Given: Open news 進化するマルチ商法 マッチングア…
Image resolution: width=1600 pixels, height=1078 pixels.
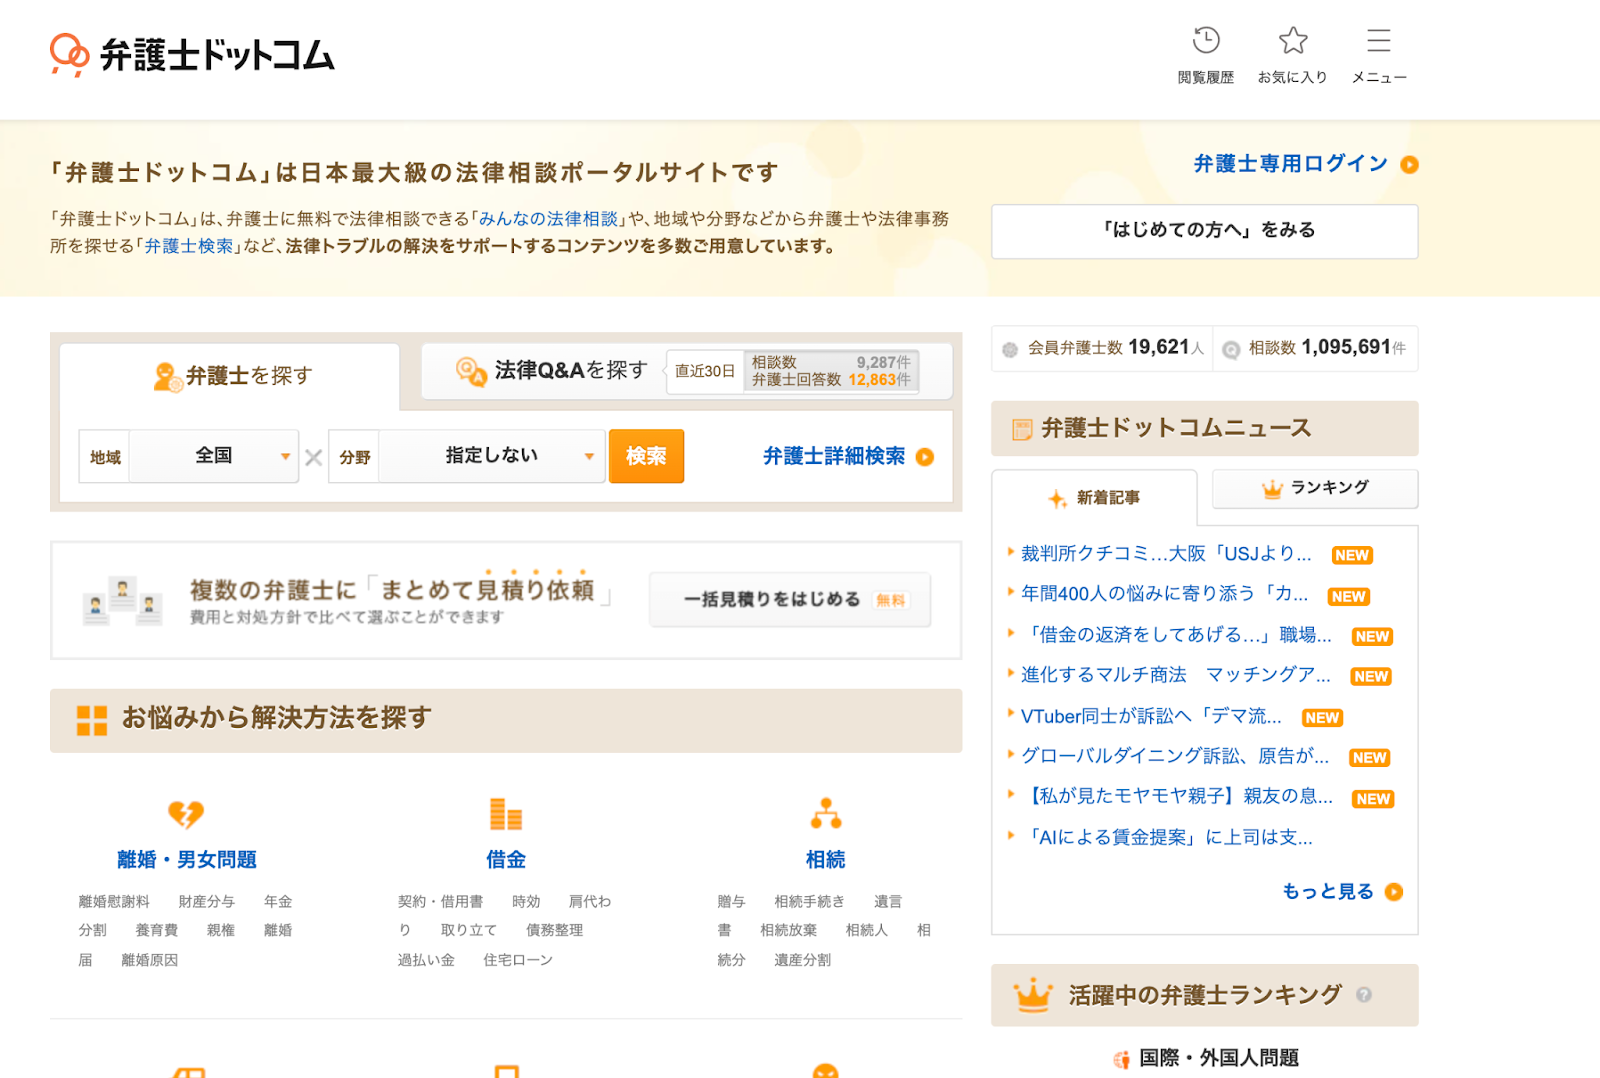Looking at the screenshot, I should (x=1176, y=675).
